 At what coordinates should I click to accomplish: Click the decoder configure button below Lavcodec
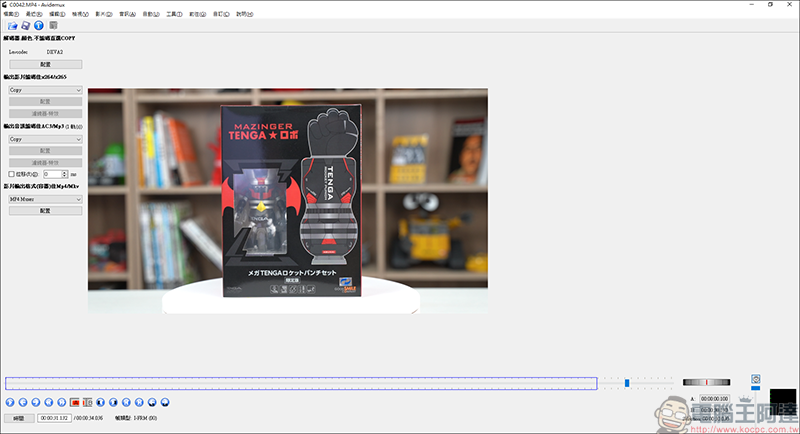(x=45, y=64)
